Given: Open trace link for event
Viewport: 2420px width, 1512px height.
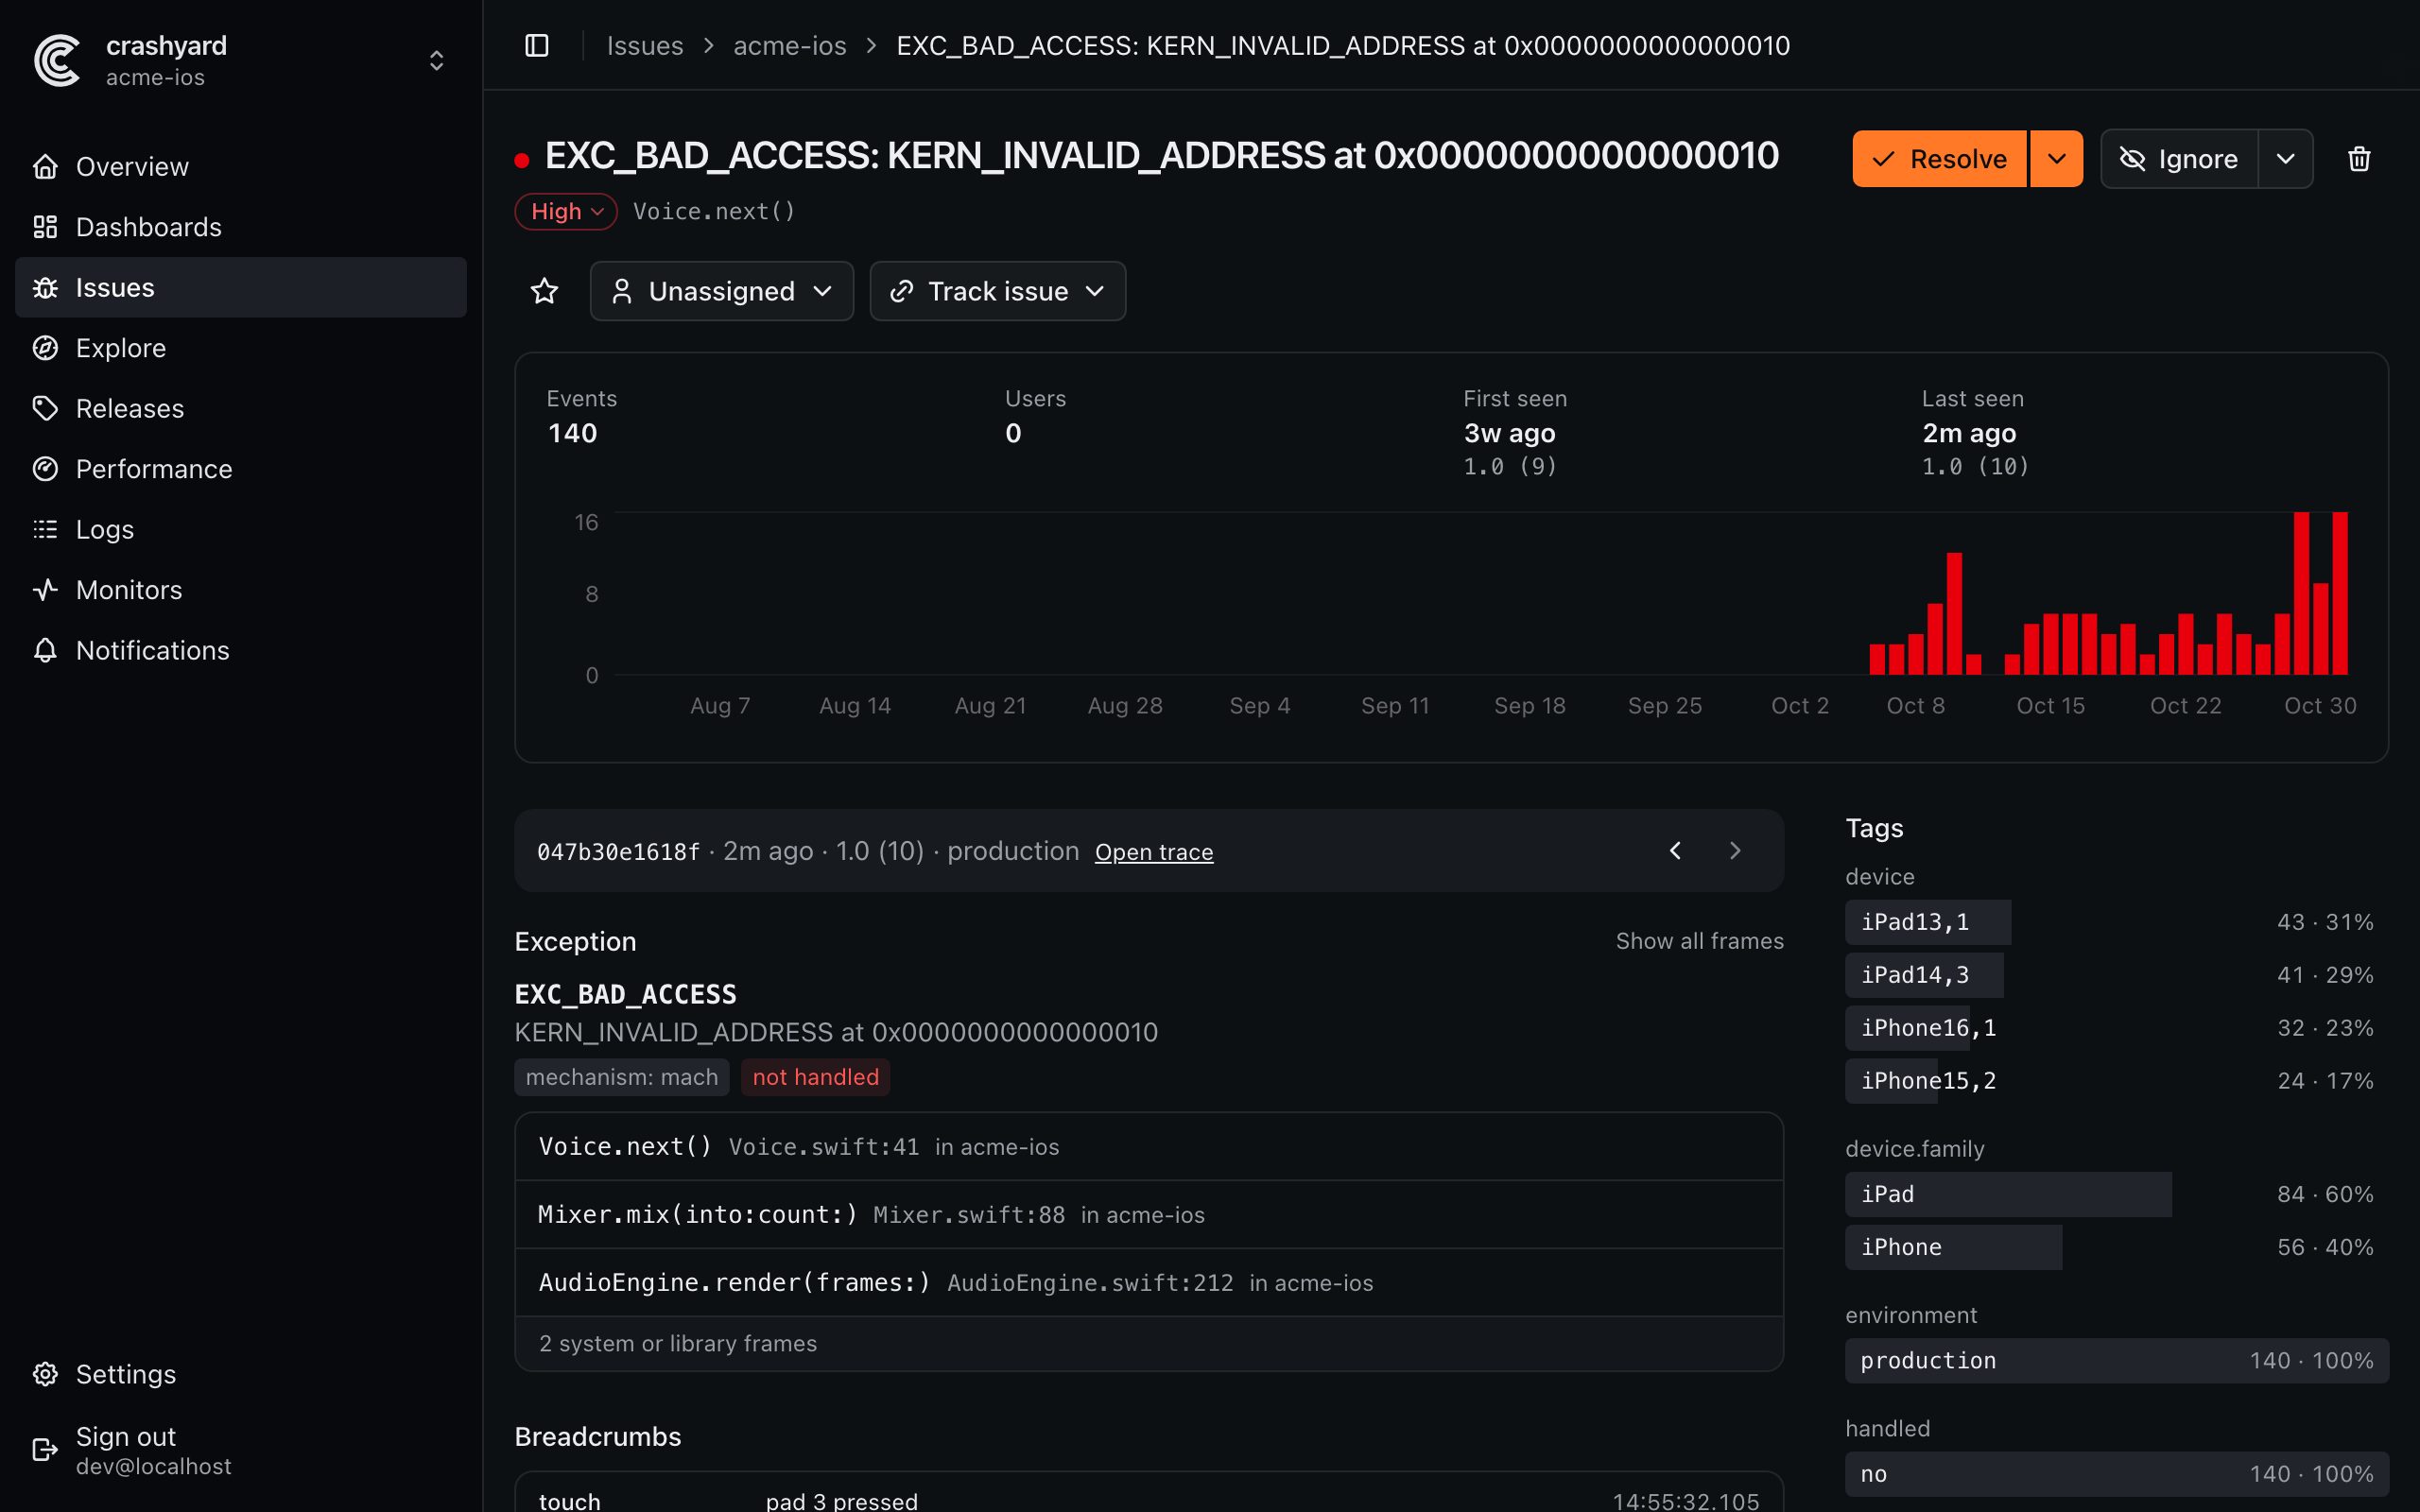Looking at the screenshot, I should point(1154,853).
